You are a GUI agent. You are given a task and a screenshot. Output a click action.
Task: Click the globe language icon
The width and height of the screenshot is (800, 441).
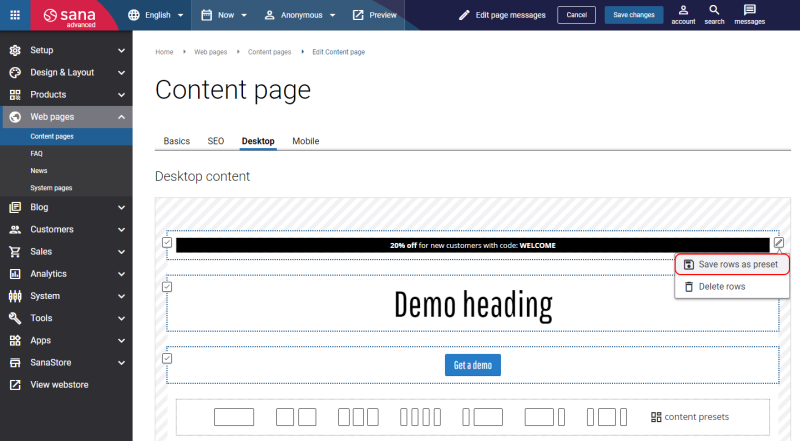(x=134, y=15)
